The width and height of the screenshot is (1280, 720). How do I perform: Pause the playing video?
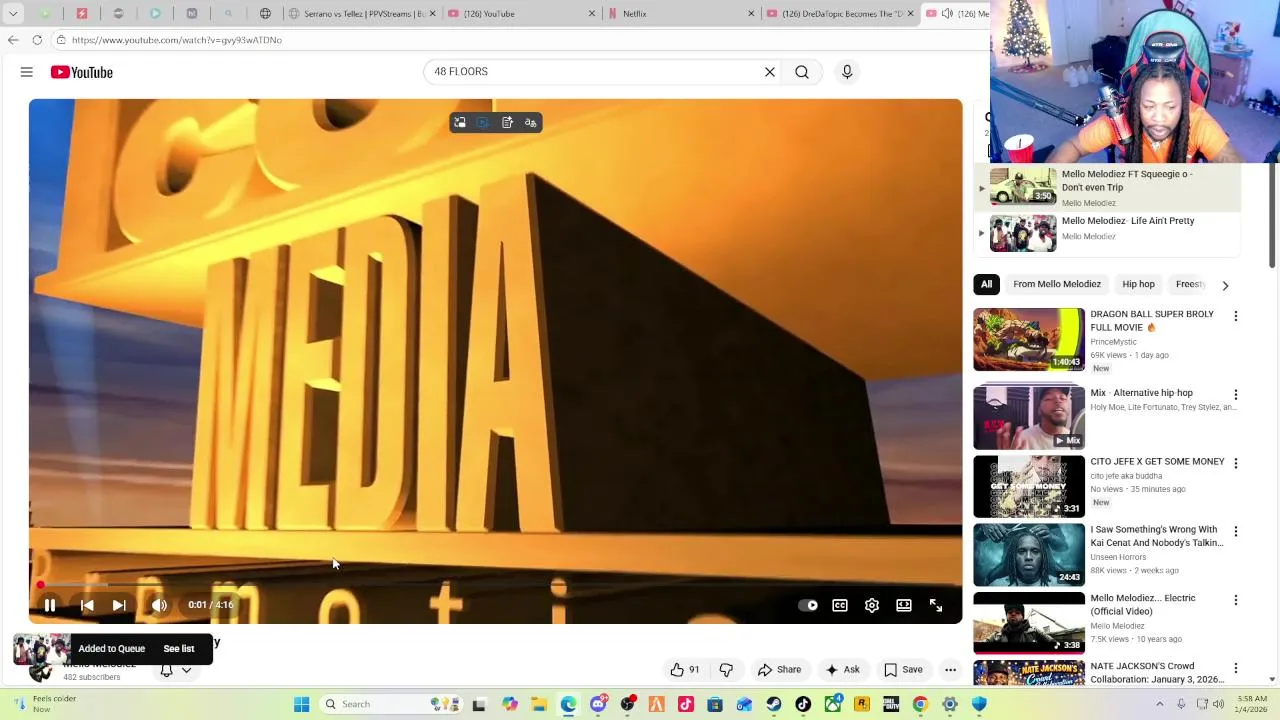50,605
